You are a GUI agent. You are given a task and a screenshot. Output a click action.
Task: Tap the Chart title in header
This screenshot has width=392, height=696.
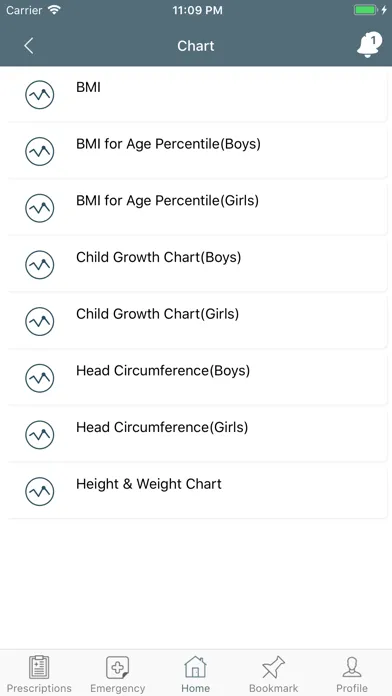click(x=196, y=46)
